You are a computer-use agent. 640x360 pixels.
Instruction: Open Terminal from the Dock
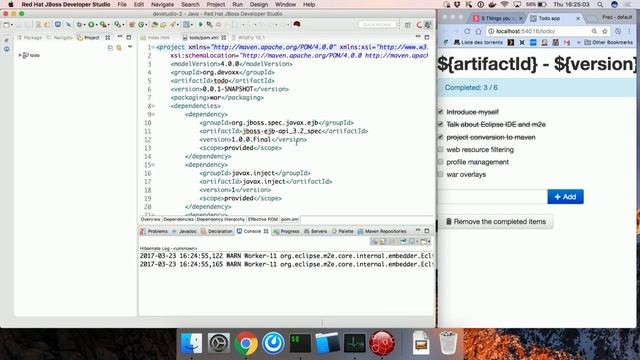300,343
